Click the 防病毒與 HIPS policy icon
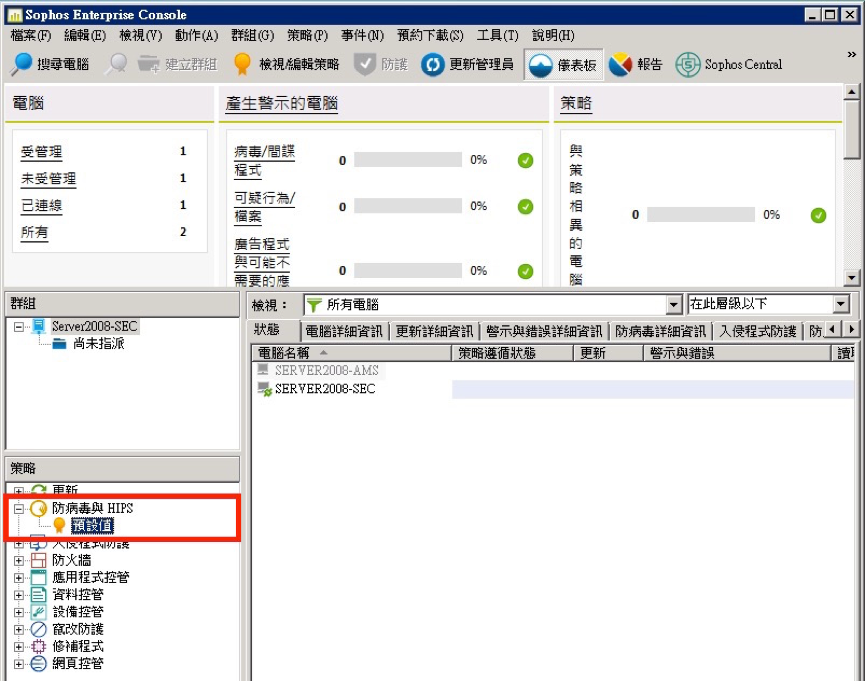The image size is (865, 681). [x=38, y=508]
